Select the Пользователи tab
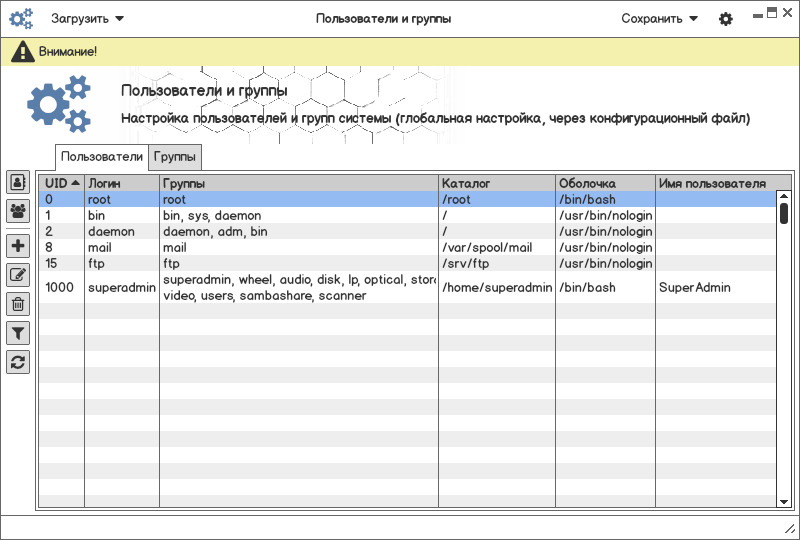Image resolution: width=800 pixels, height=540 pixels. coord(102,157)
